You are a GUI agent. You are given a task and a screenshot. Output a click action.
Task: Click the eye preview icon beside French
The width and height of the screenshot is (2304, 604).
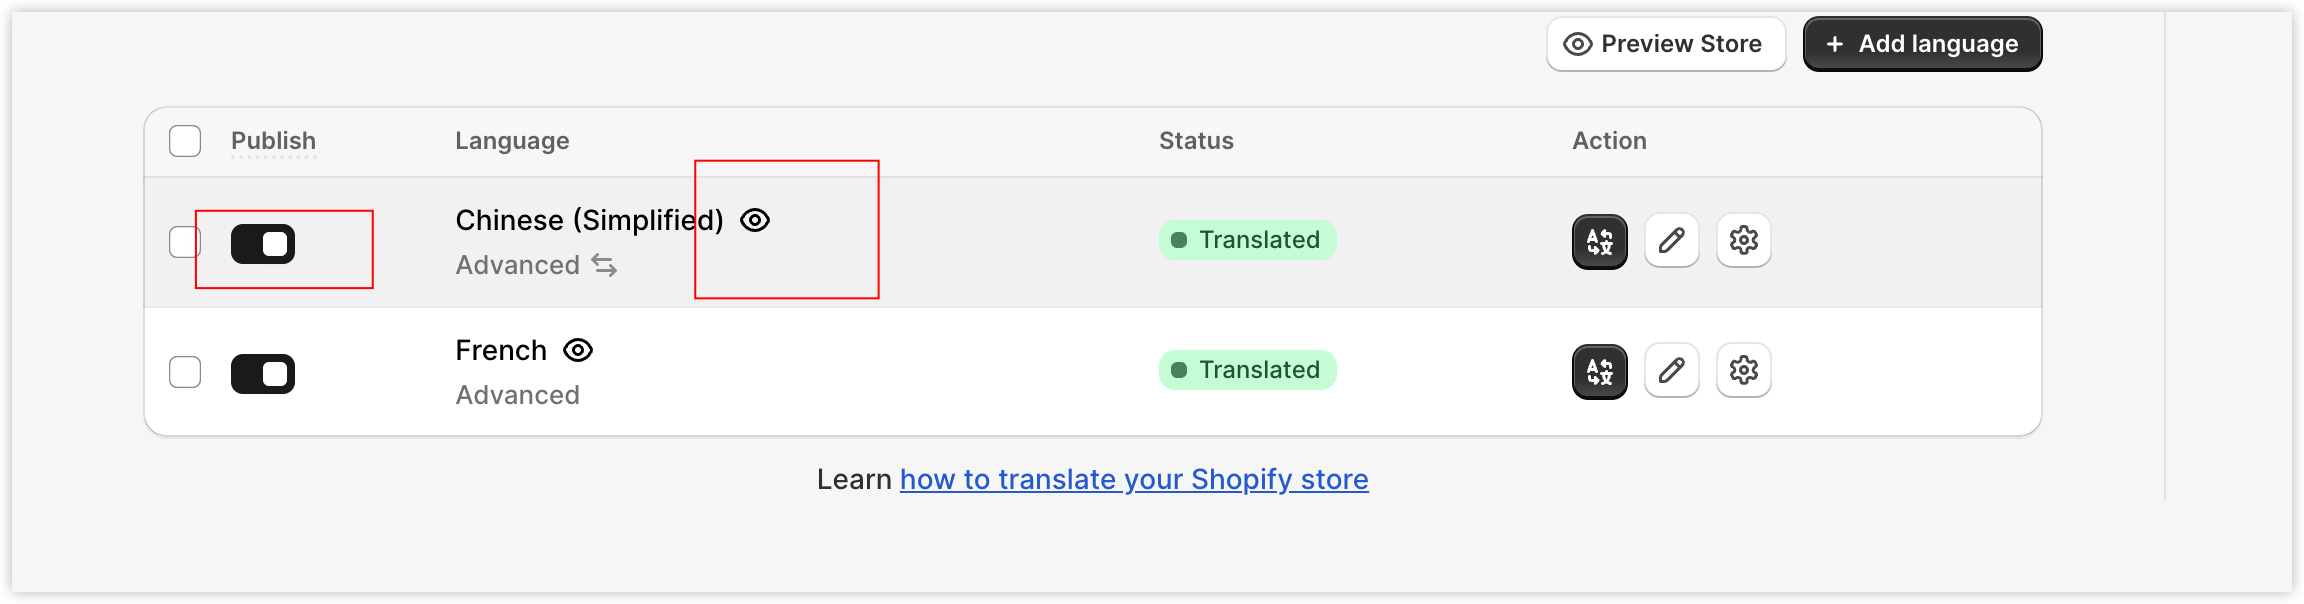[578, 350]
